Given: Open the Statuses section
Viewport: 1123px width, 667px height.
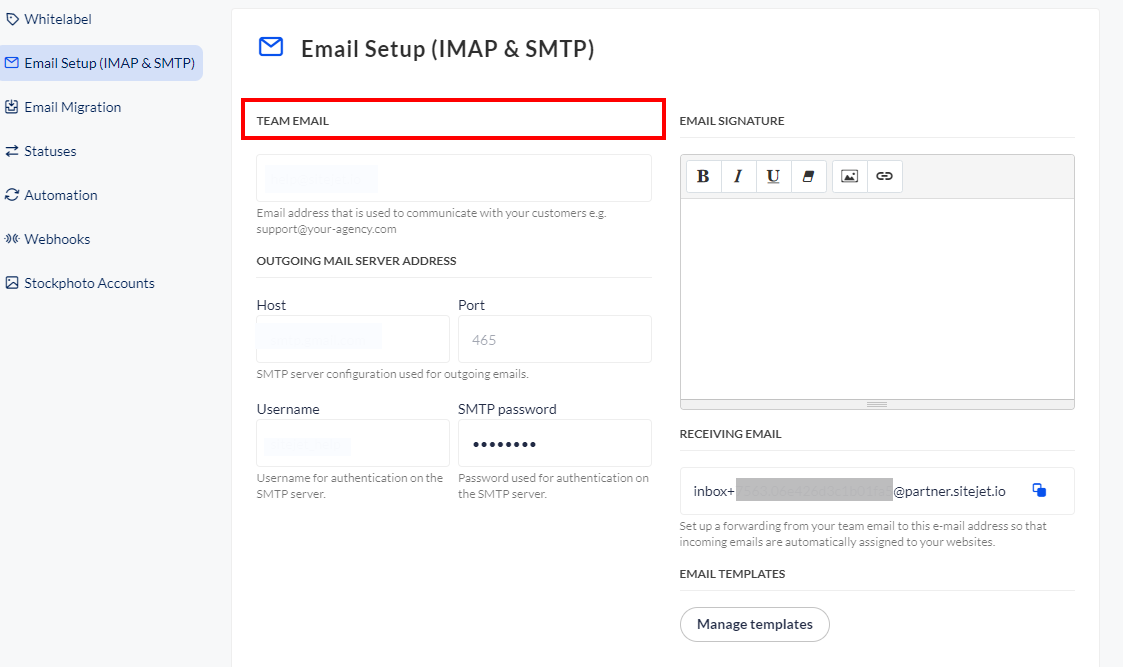Looking at the screenshot, I should pyautogui.click(x=50, y=151).
